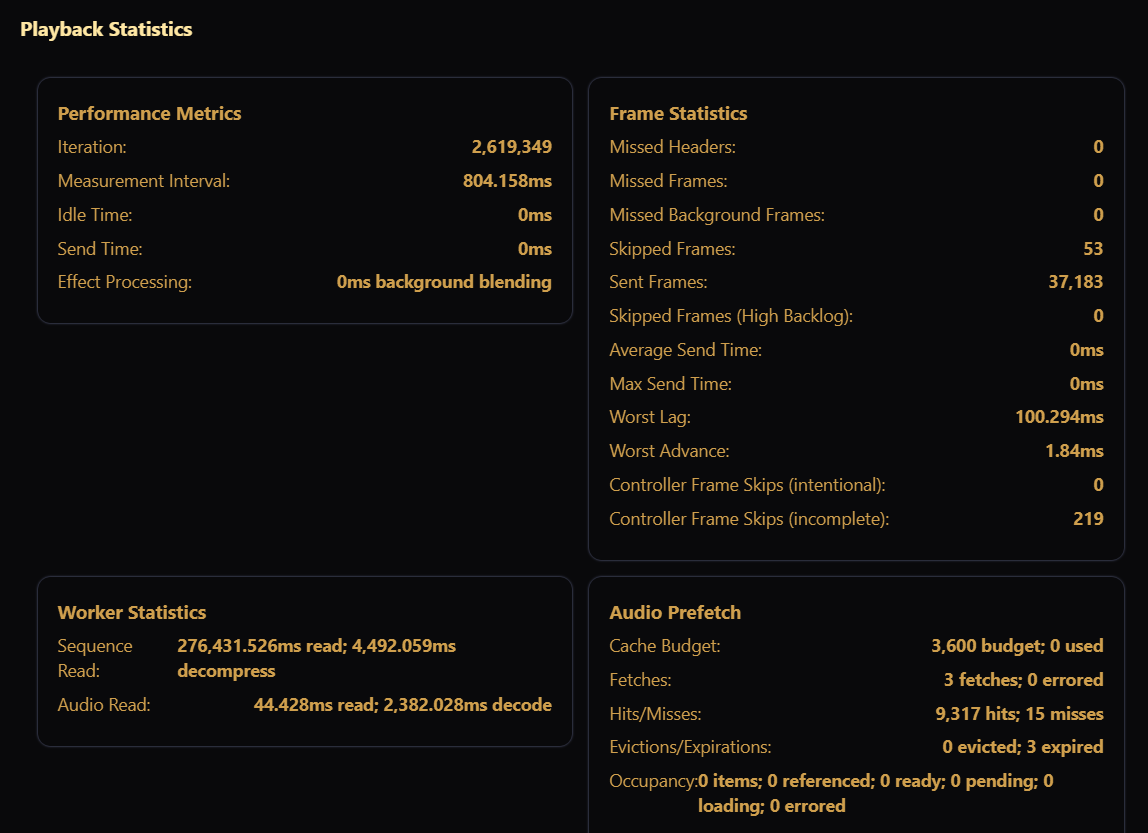Click the Performance Metrics panel title
The width and height of the screenshot is (1148, 833).
149,113
